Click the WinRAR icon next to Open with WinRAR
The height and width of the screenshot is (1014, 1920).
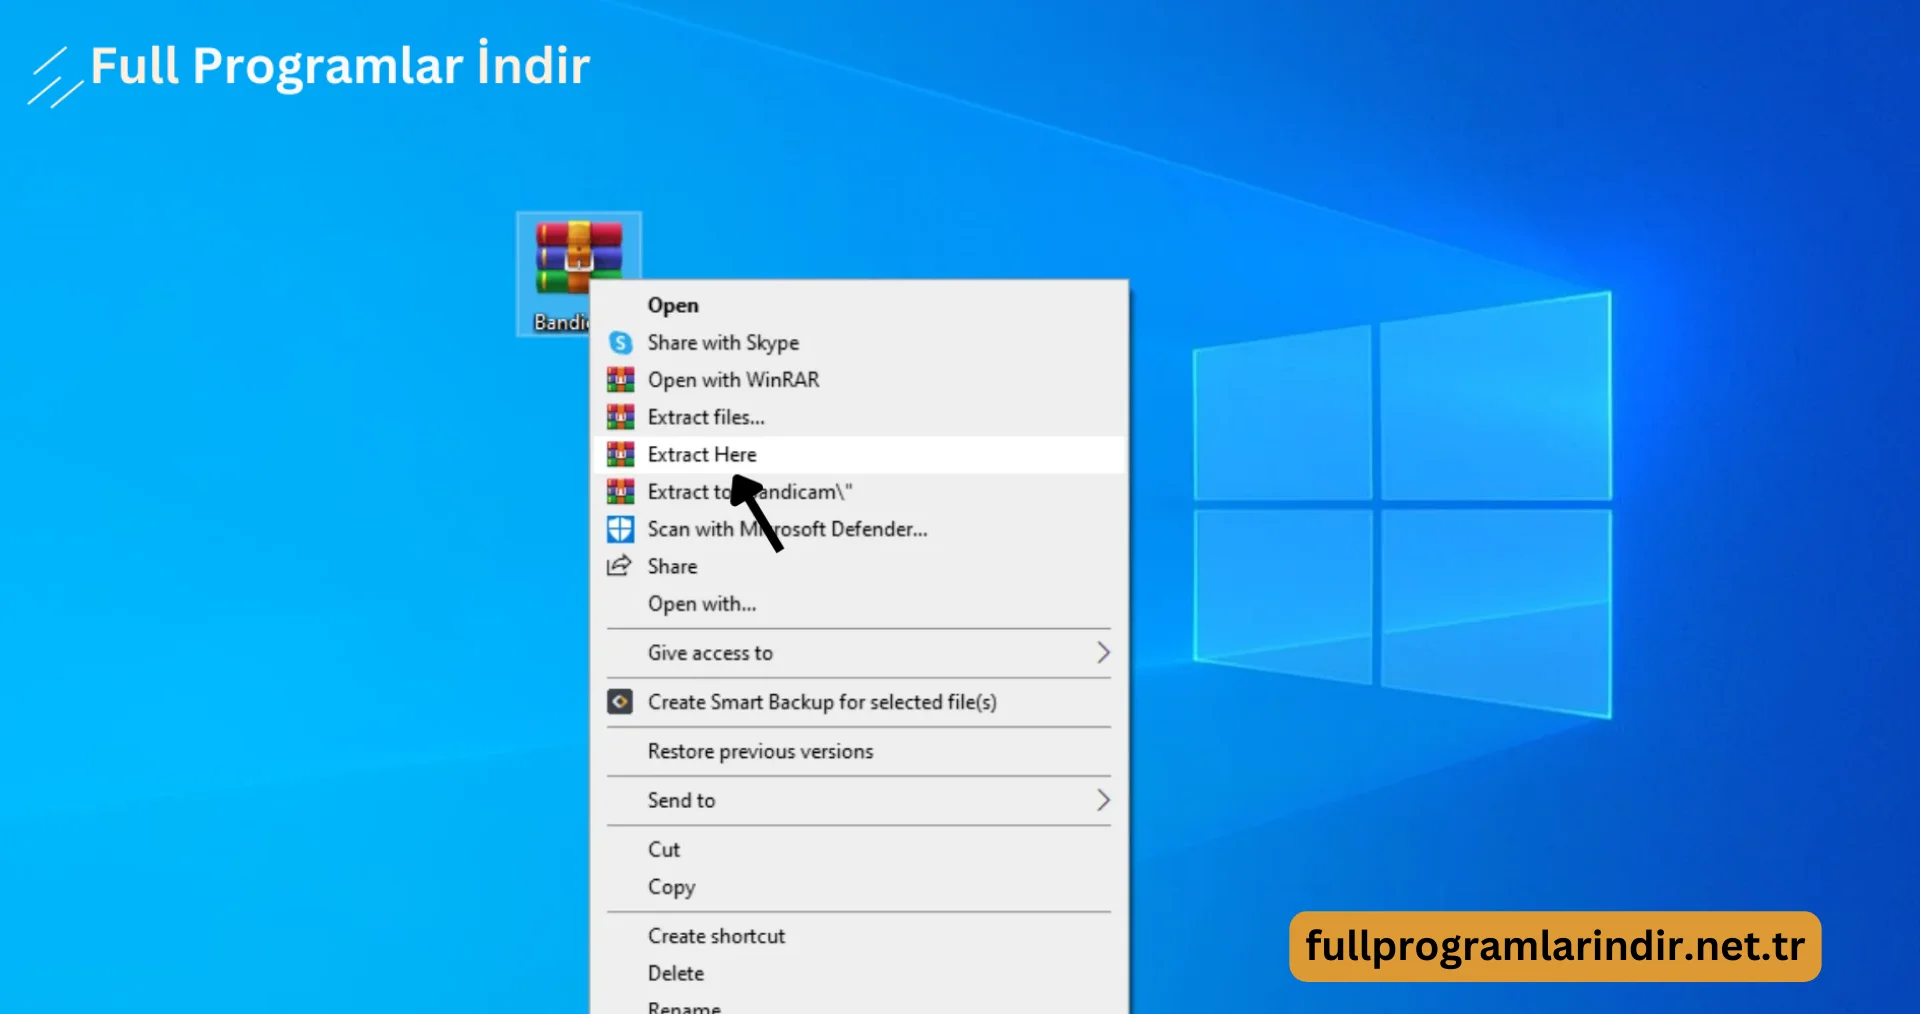(x=620, y=380)
